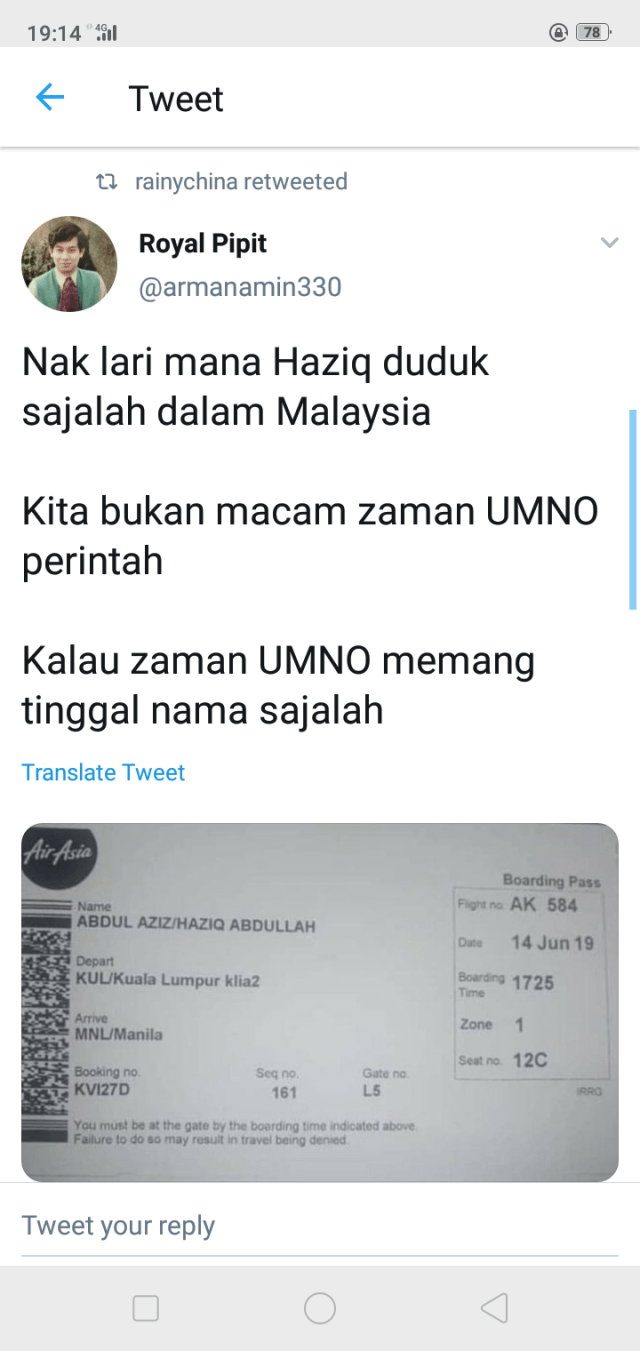Open the tweet options chevron menu

point(608,243)
